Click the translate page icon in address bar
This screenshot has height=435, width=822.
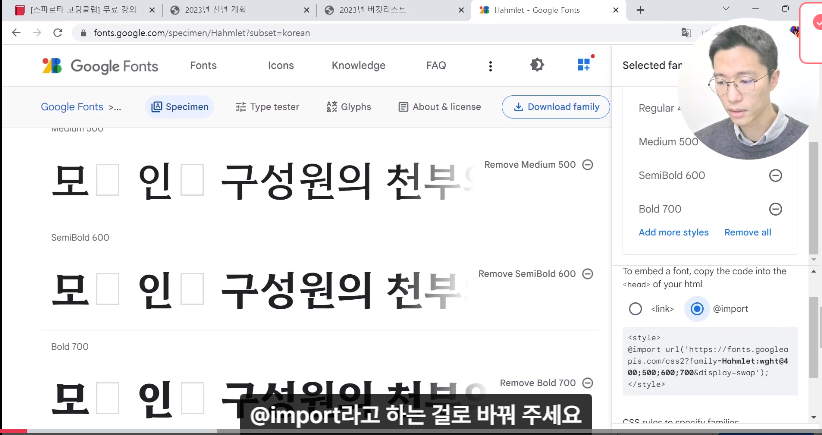(686, 32)
